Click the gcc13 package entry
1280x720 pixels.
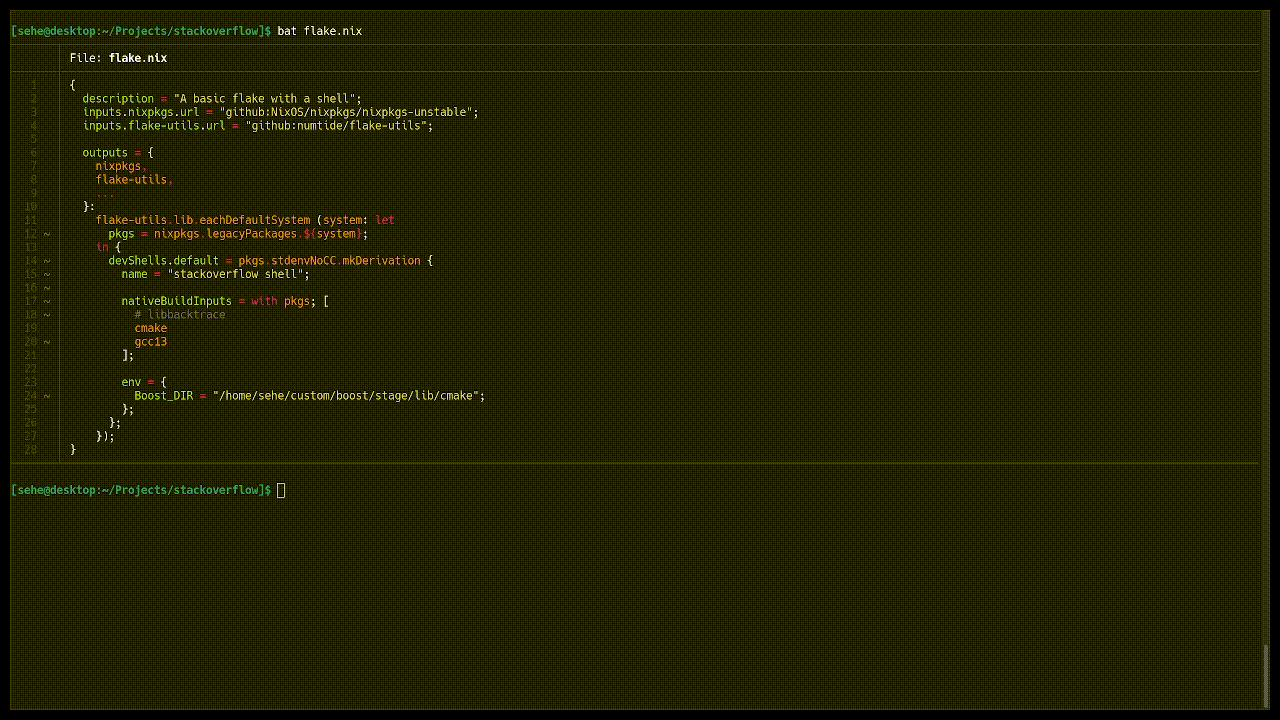(151, 342)
